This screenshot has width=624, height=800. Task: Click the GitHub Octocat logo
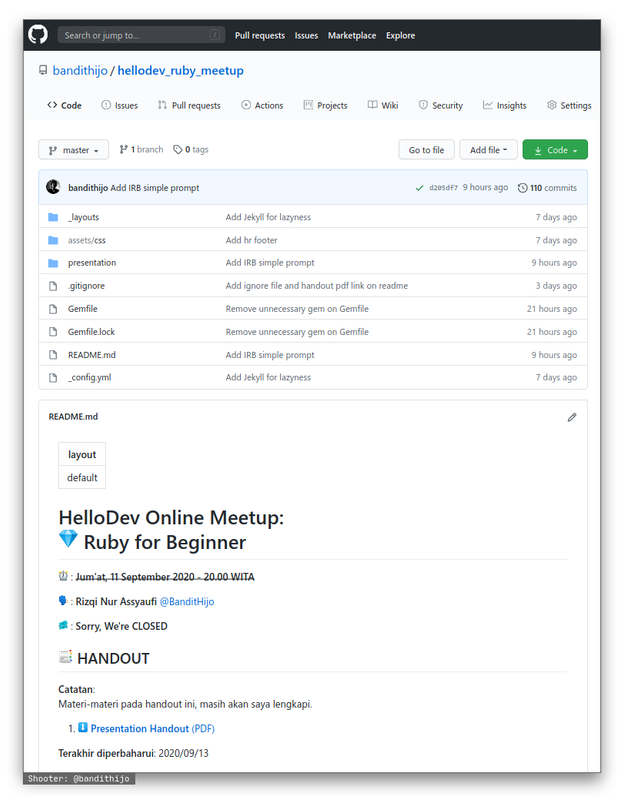38,35
